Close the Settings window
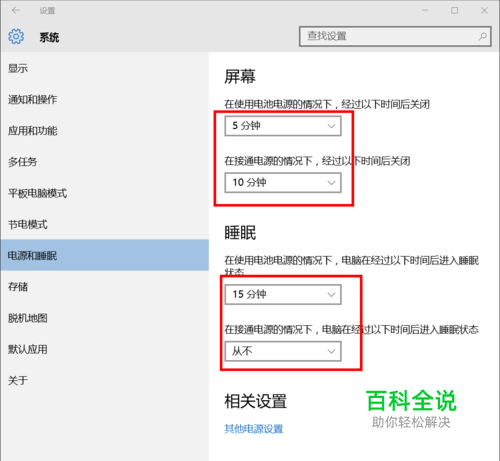500x461 pixels. [x=484, y=11]
